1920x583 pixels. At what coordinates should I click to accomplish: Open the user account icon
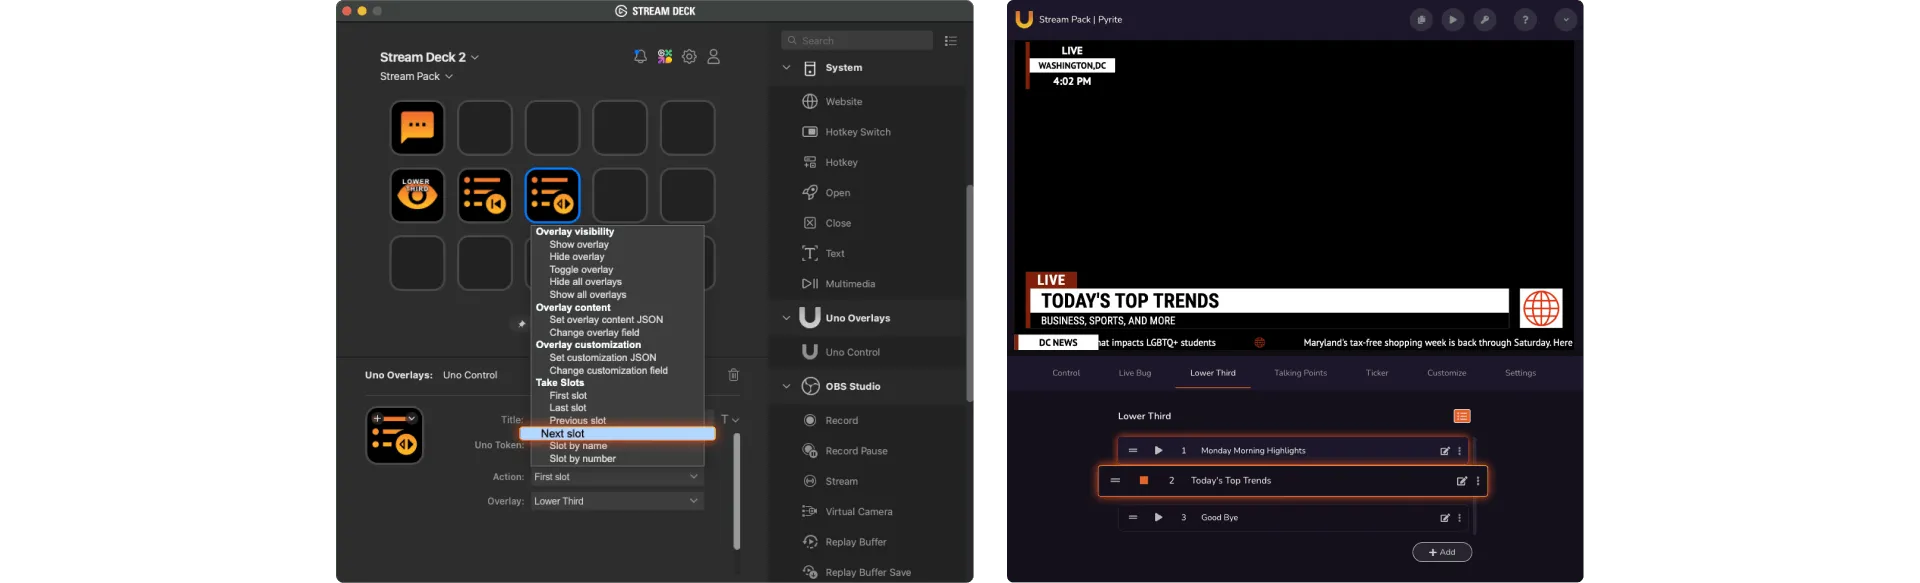pyautogui.click(x=713, y=57)
